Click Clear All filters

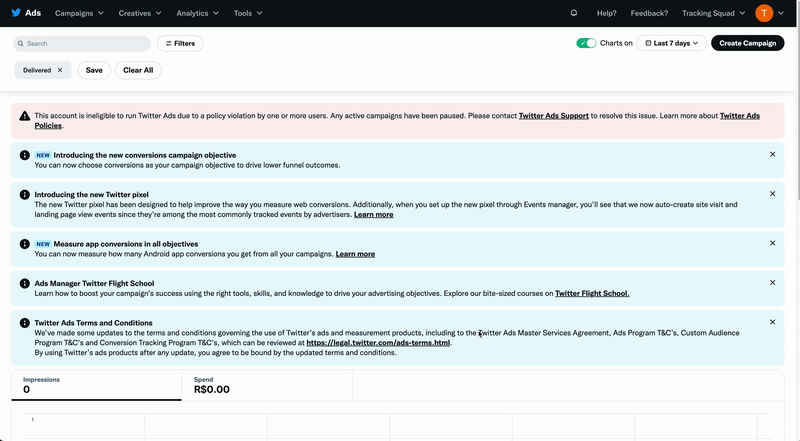tap(138, 70)
